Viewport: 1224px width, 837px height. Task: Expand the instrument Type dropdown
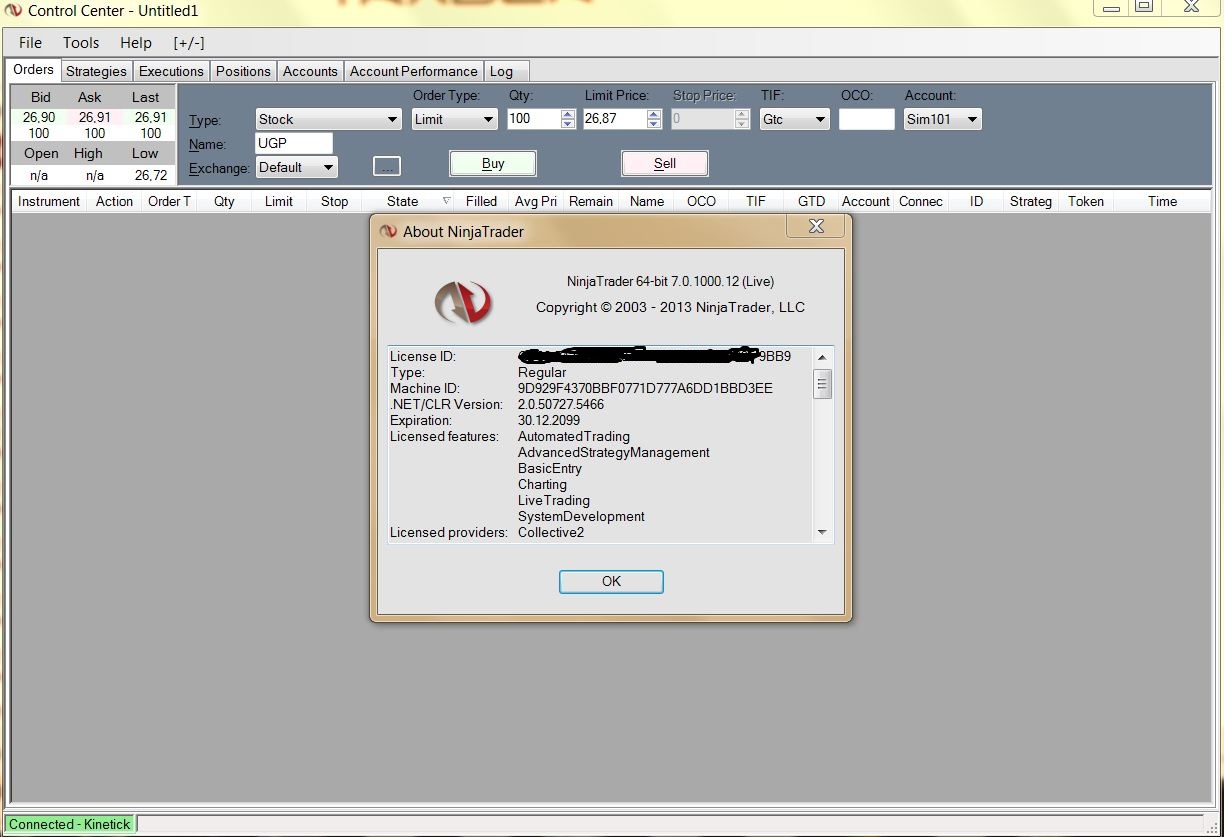392,120
